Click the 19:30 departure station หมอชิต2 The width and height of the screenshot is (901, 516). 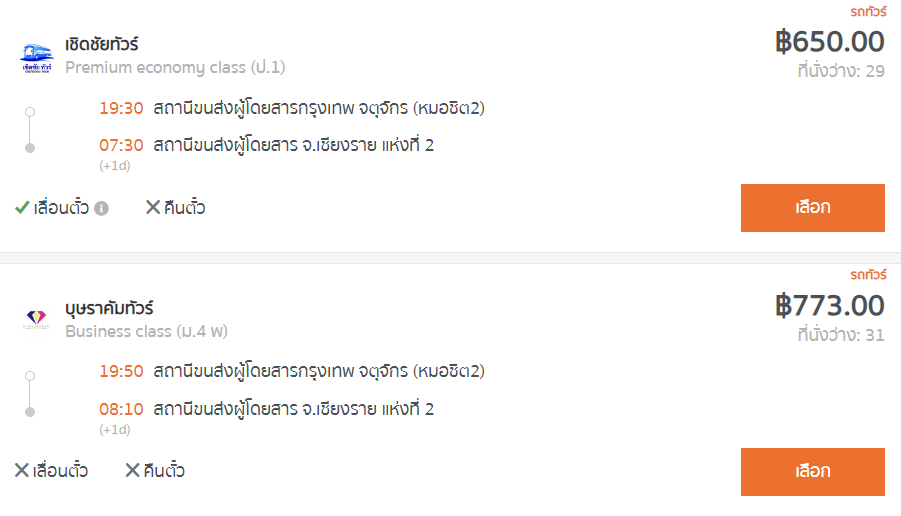click(x=319, y=108)
